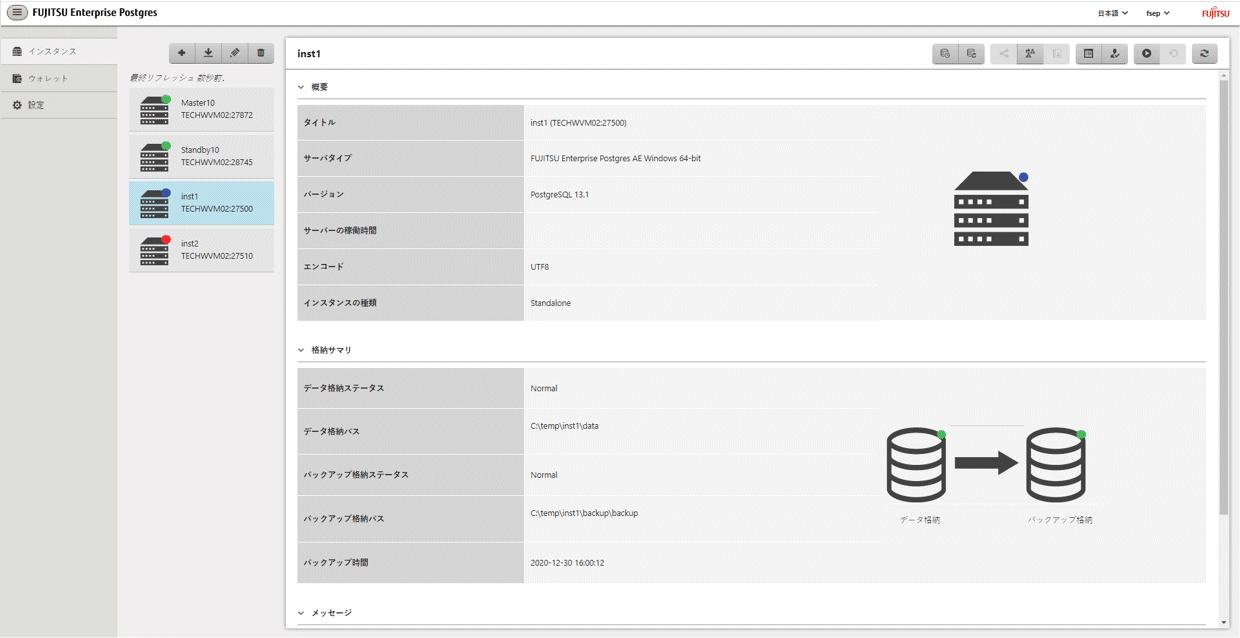Image resolution: width=1240 pixels, height=638 pixels.
Task: Select inst1 instance in list
Action: coord(201,203)
